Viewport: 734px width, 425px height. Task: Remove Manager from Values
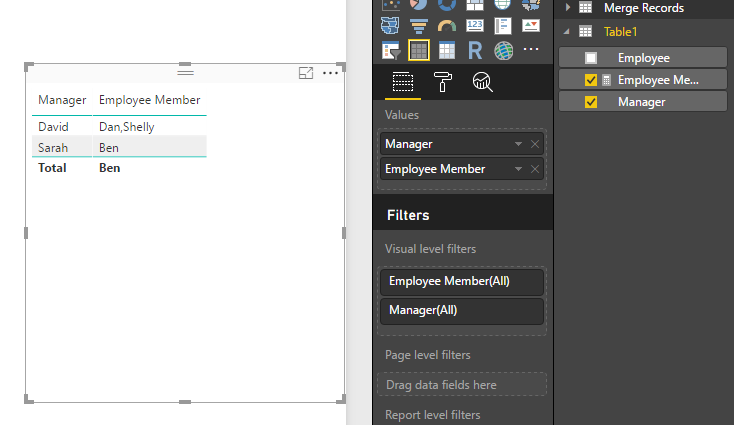point(535,144)
